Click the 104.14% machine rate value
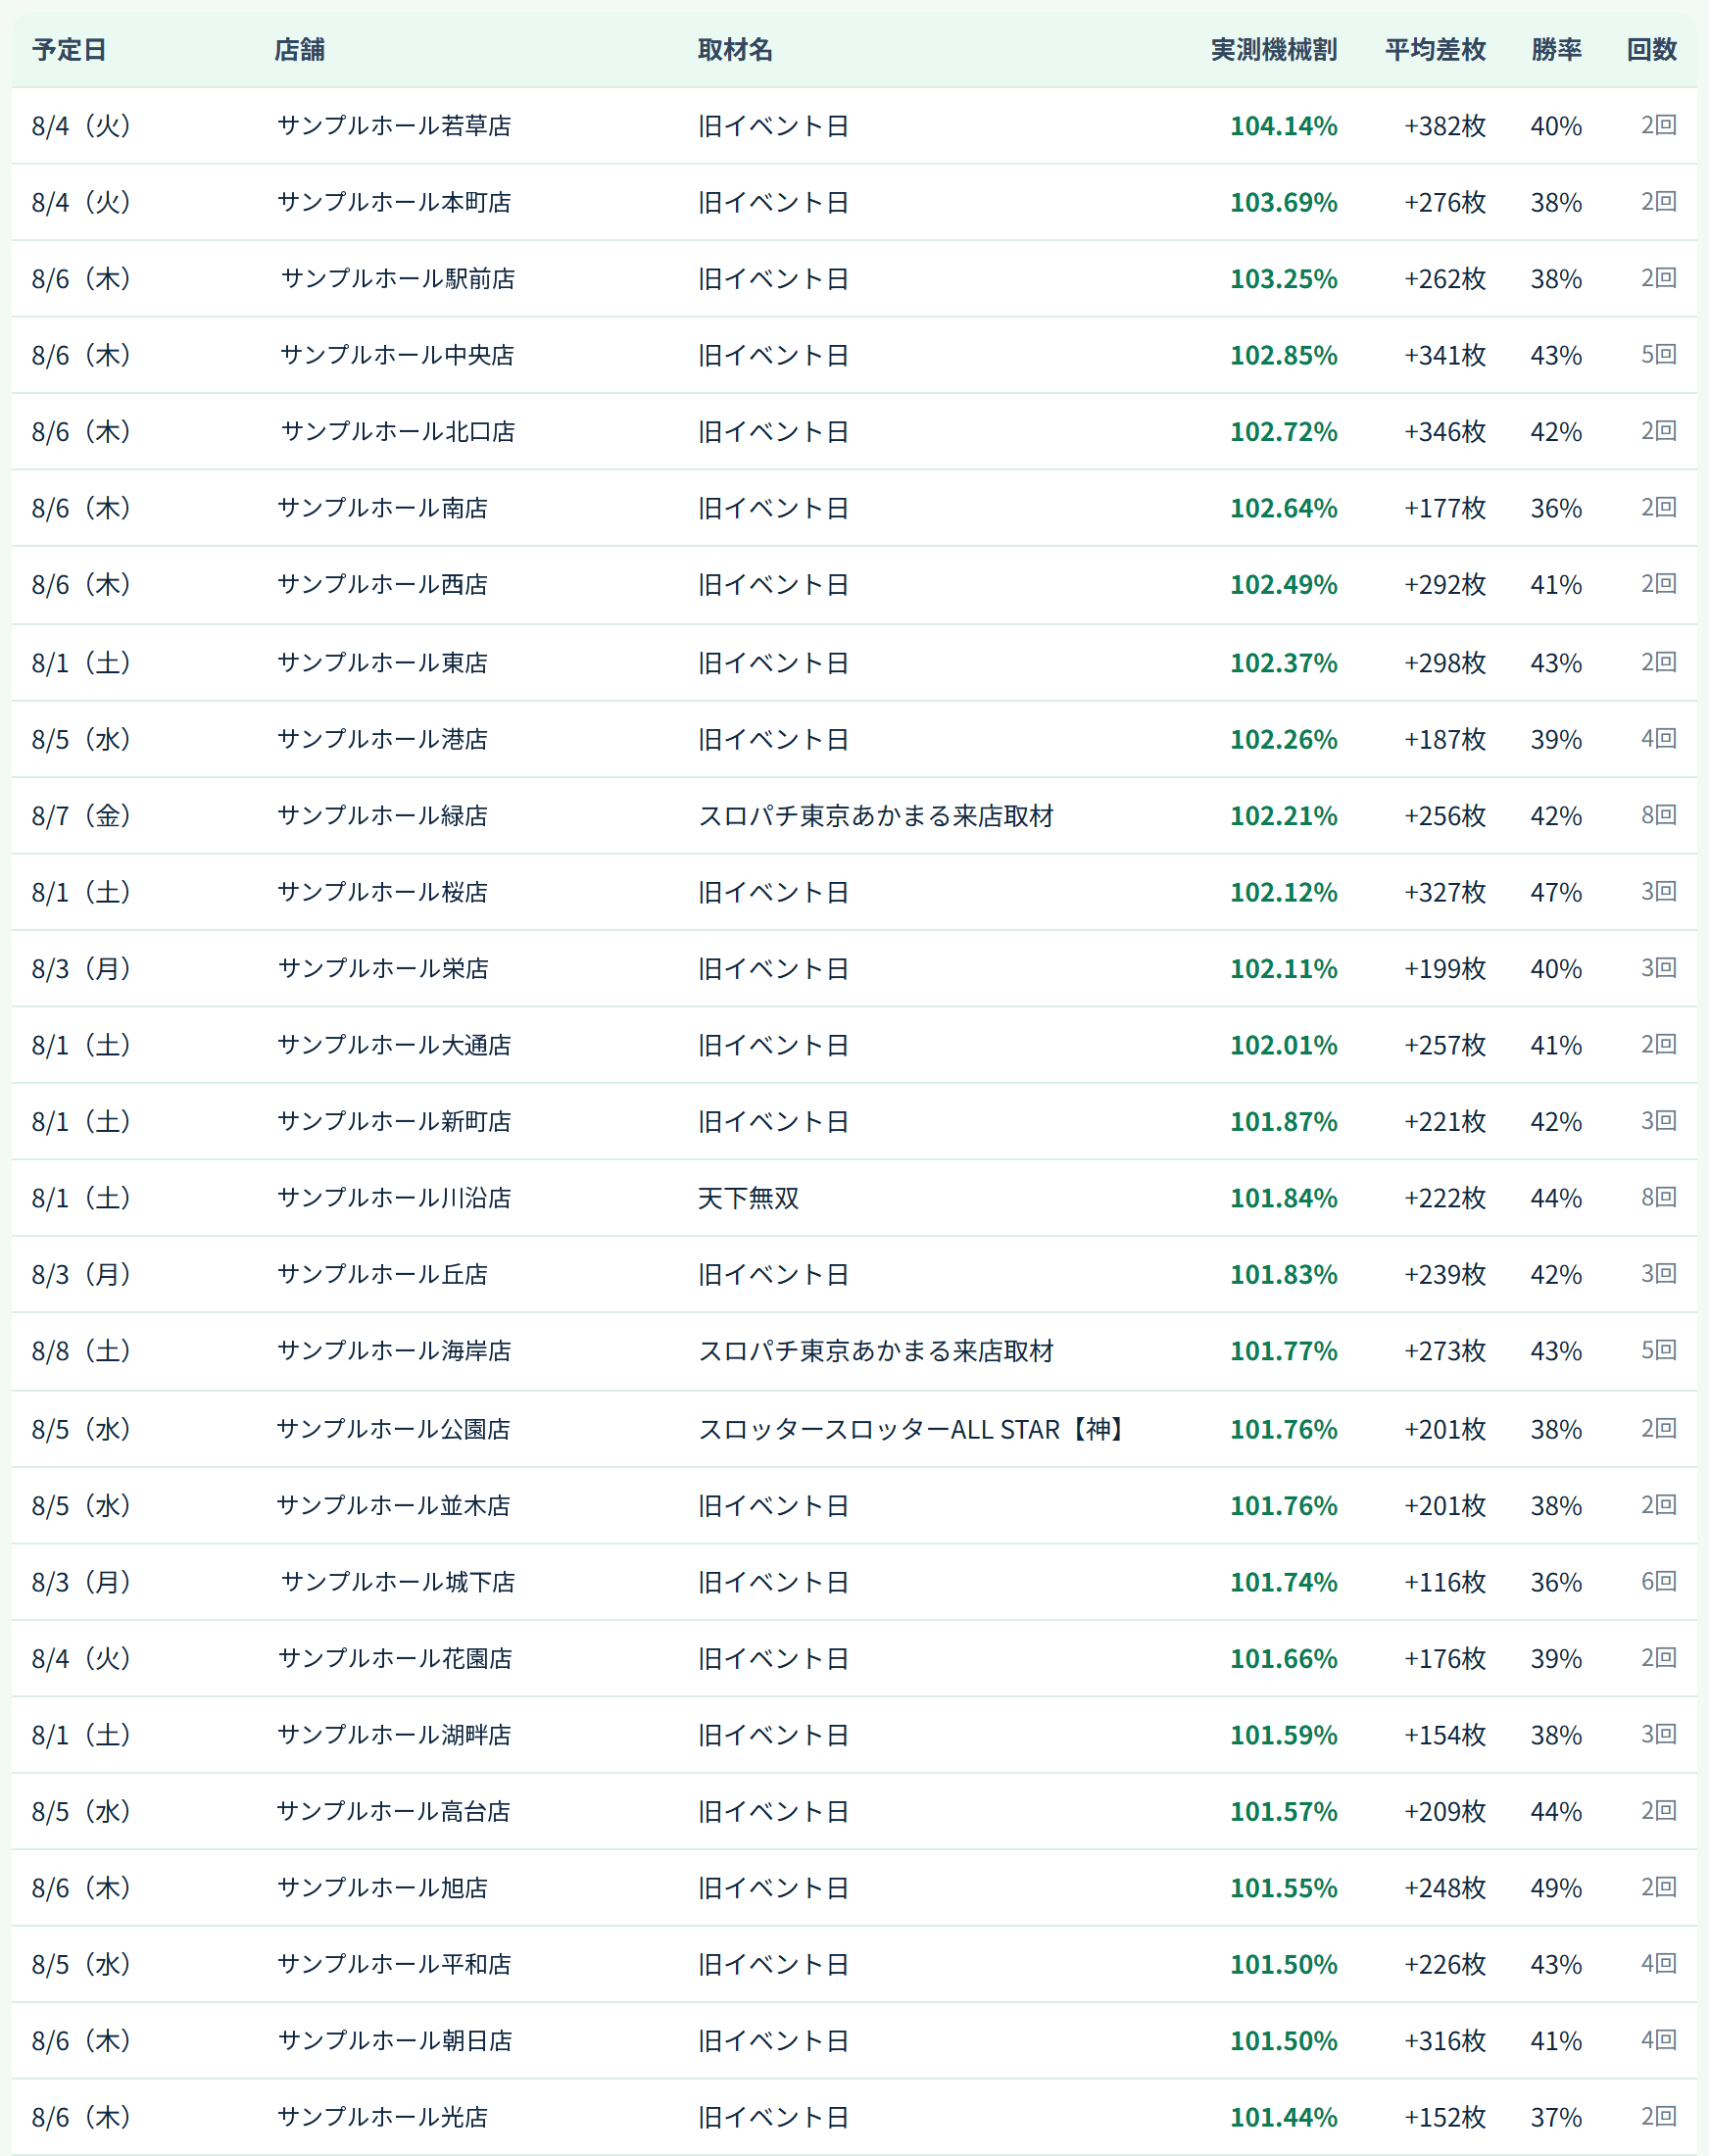 1283,126
